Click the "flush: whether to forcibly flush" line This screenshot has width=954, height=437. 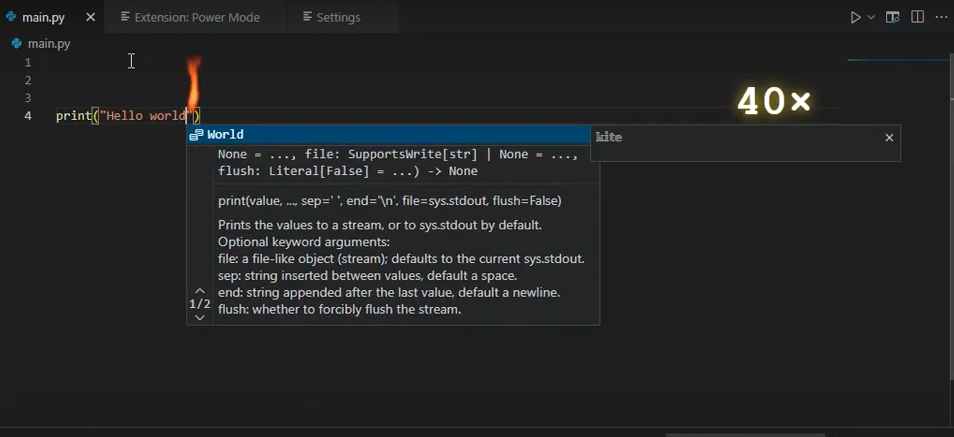click(339, 309)
